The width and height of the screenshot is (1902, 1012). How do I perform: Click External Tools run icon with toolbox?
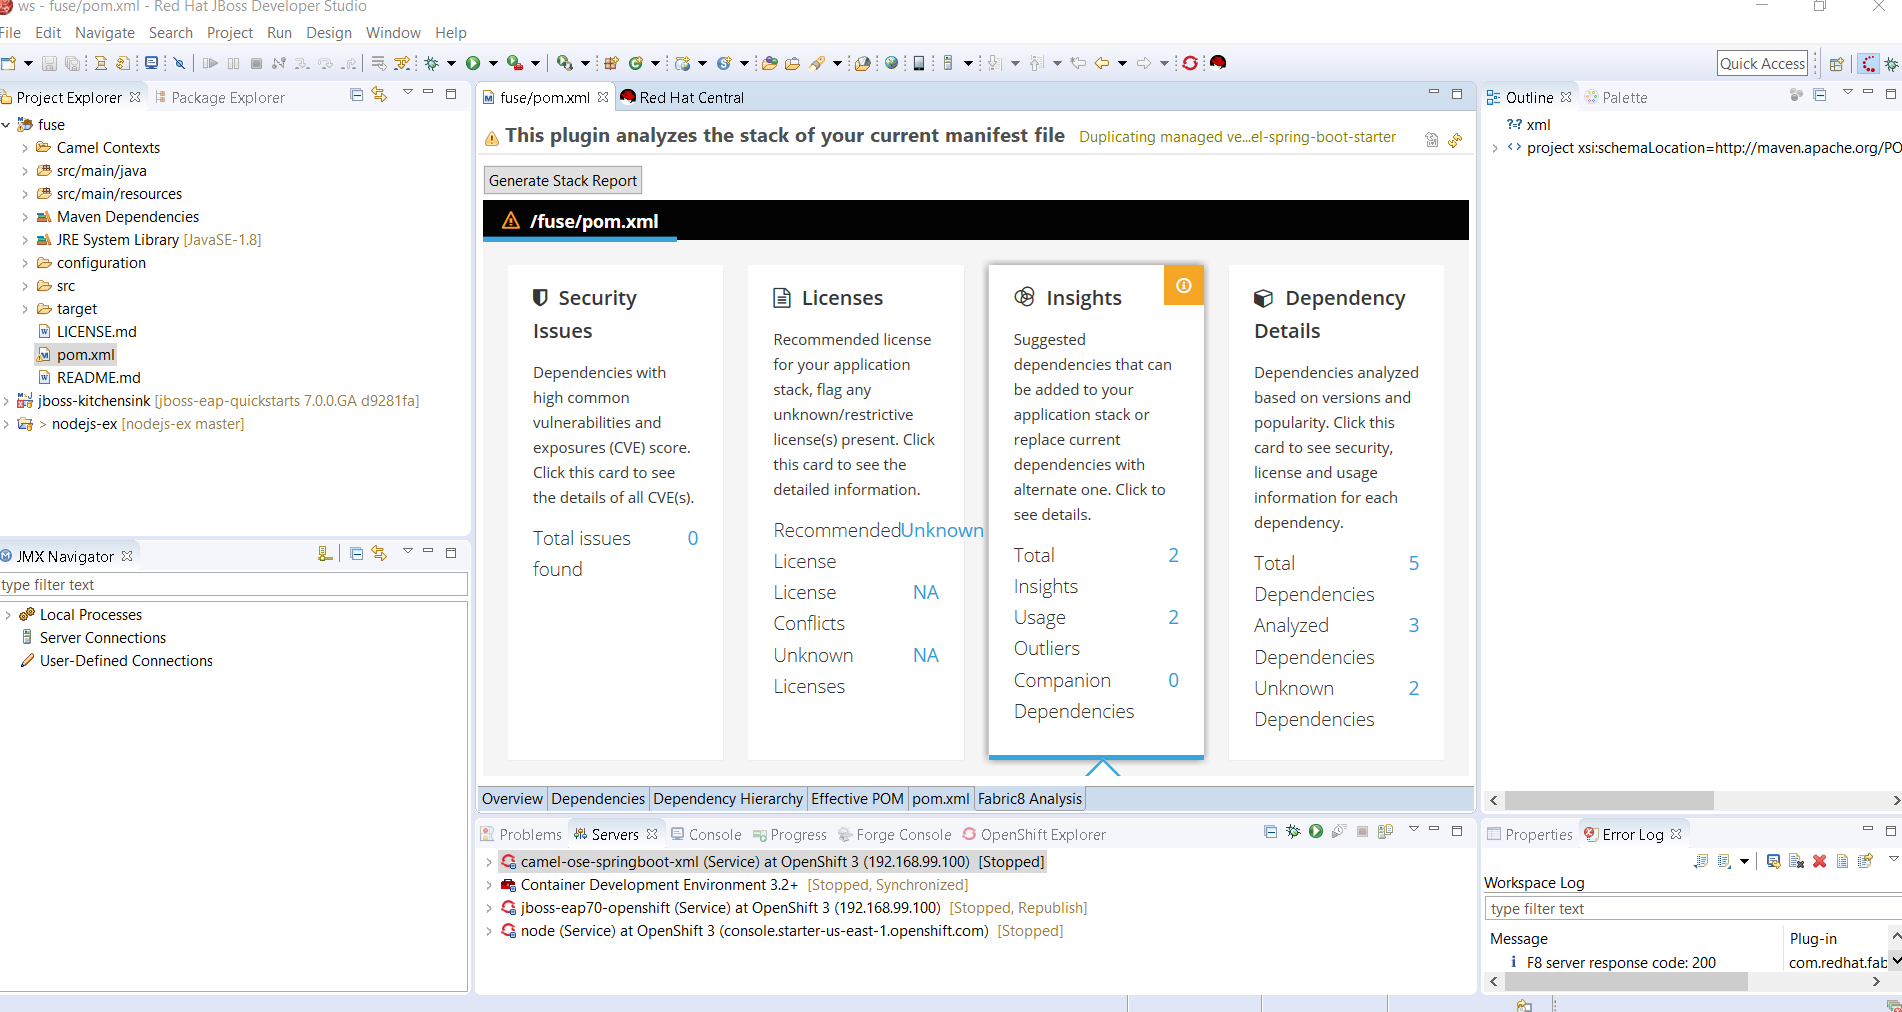point(515,63)
